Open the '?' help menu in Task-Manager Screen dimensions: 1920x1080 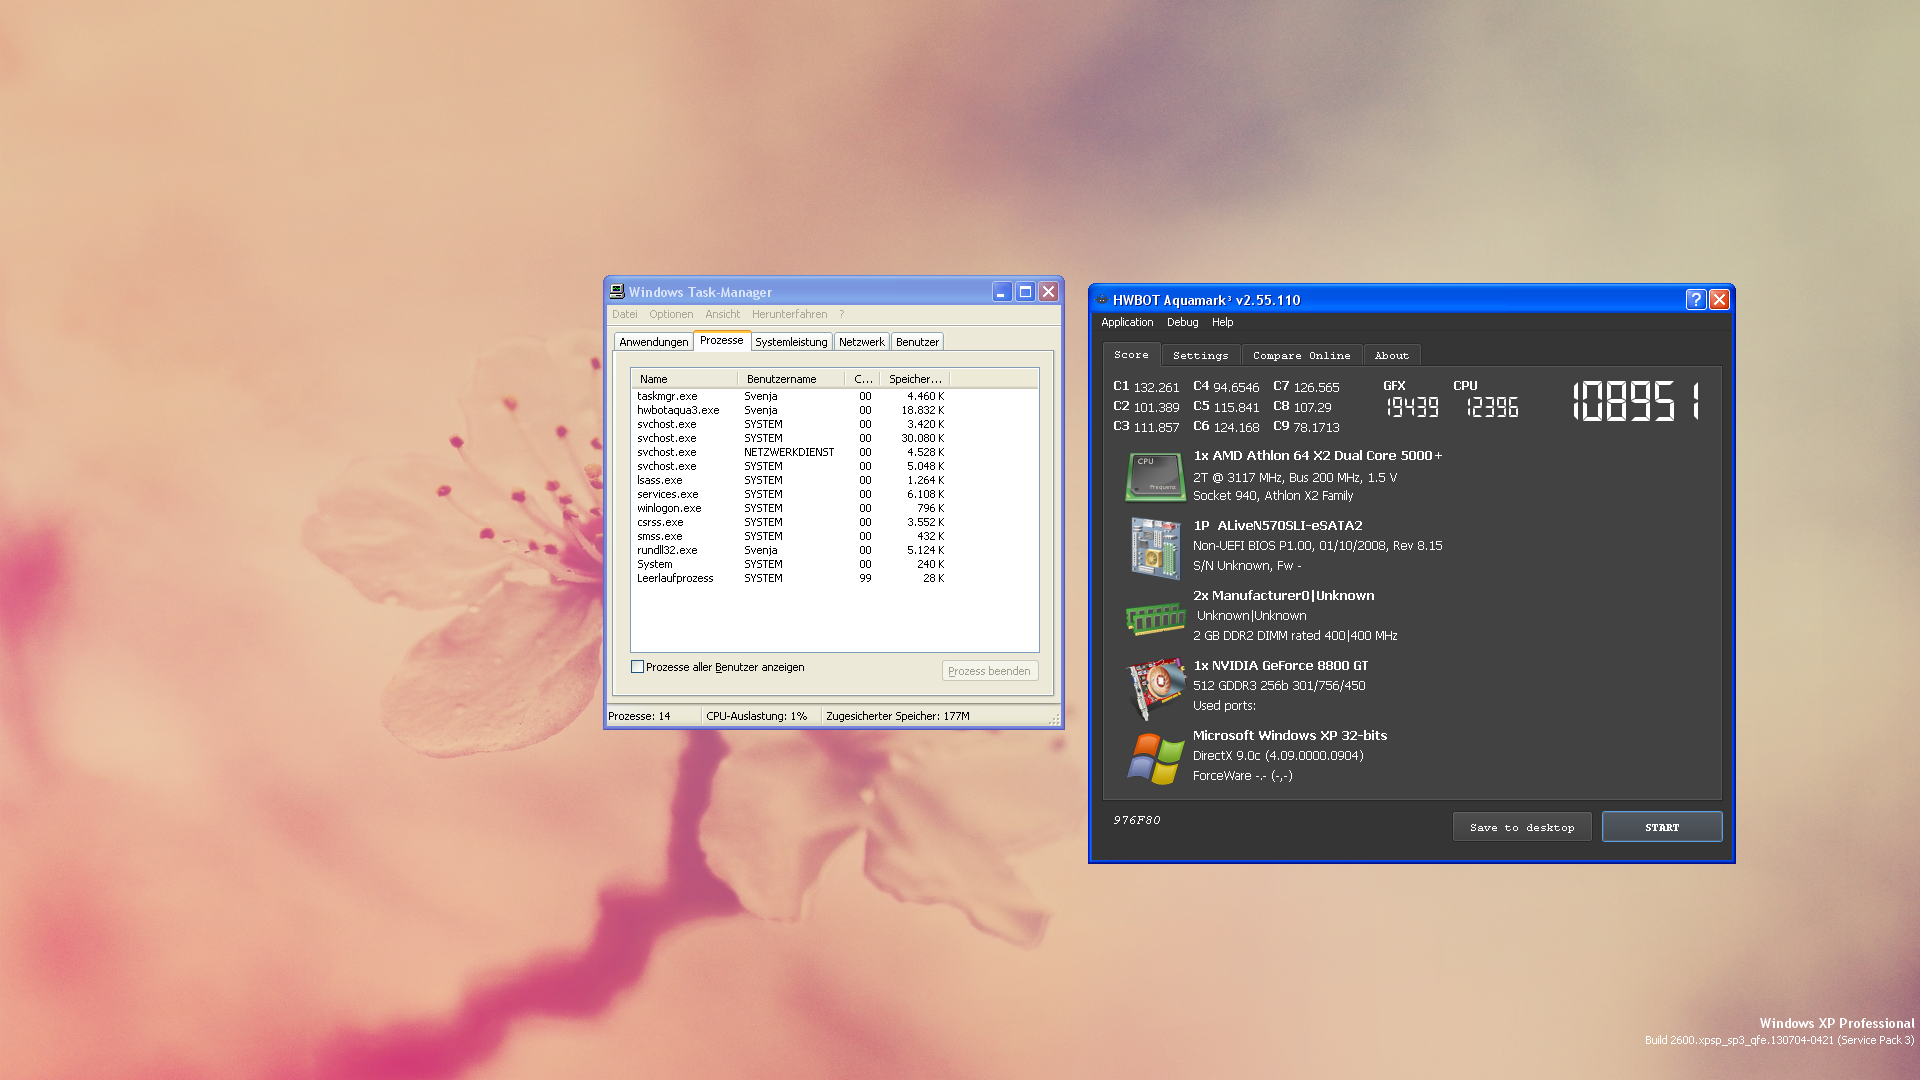(842, 314)
